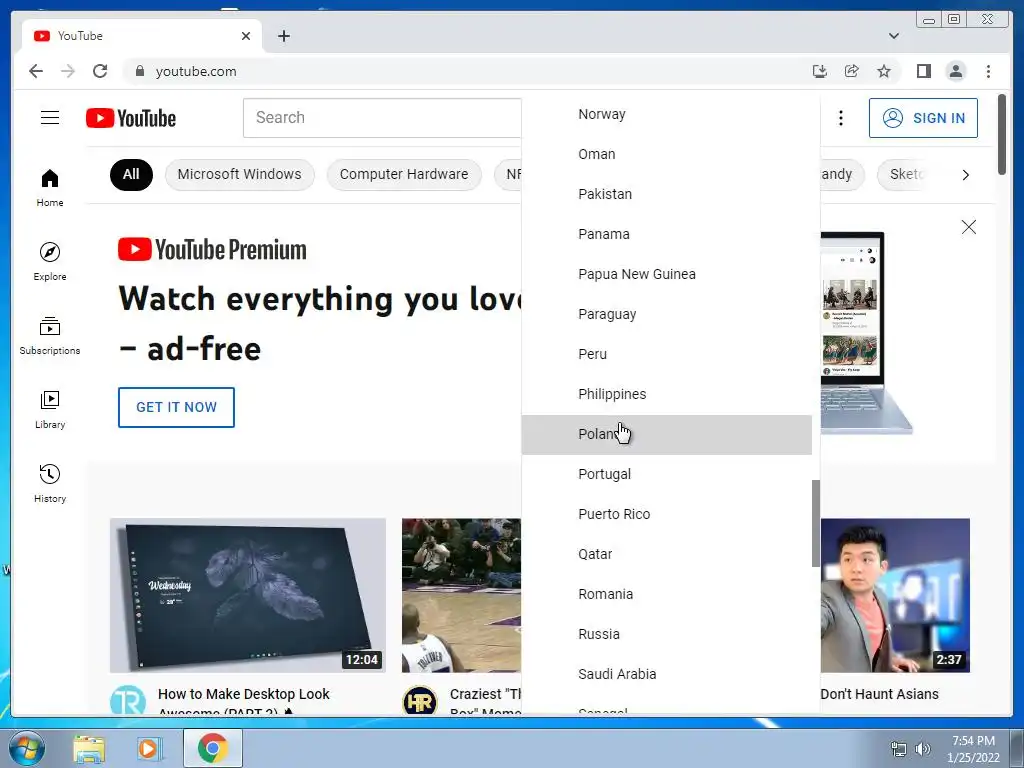1024x768 pixels.
Task: Choose Papua New Guinea from list
Action: point(666,274)
